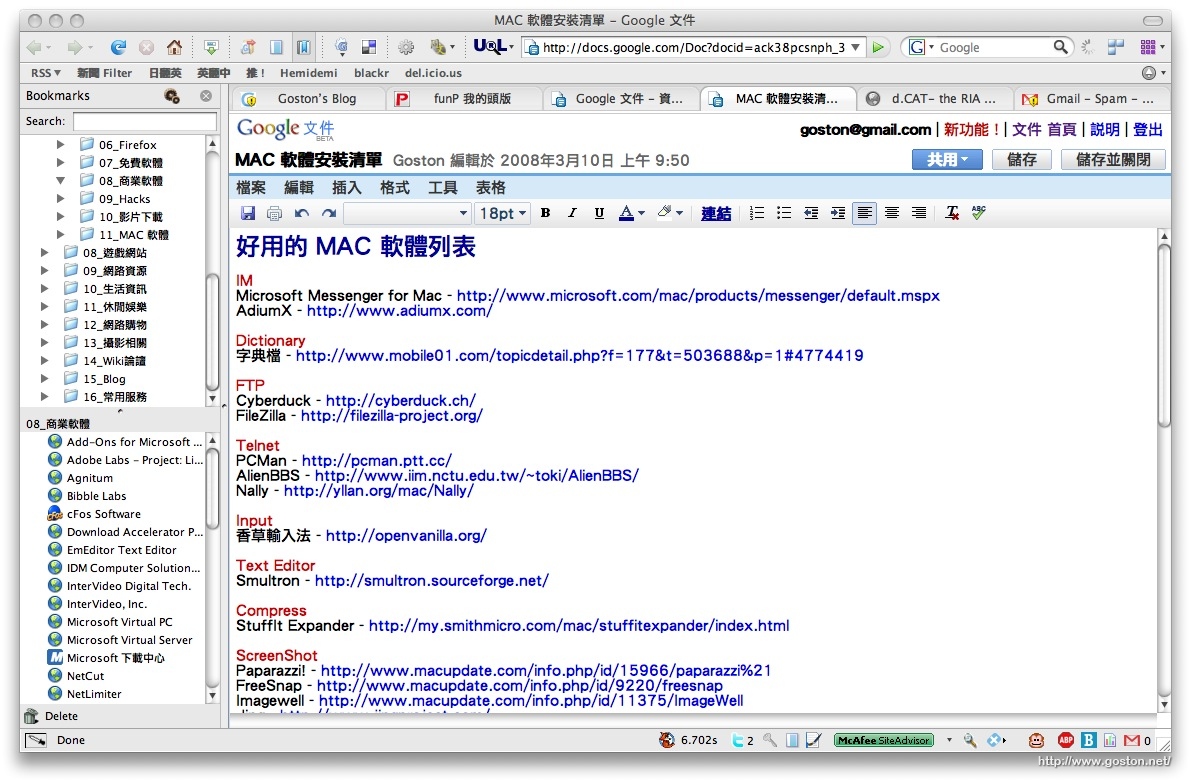Click the save floppy disk icon
This screenshot has width=1191, height=782.
248,213
